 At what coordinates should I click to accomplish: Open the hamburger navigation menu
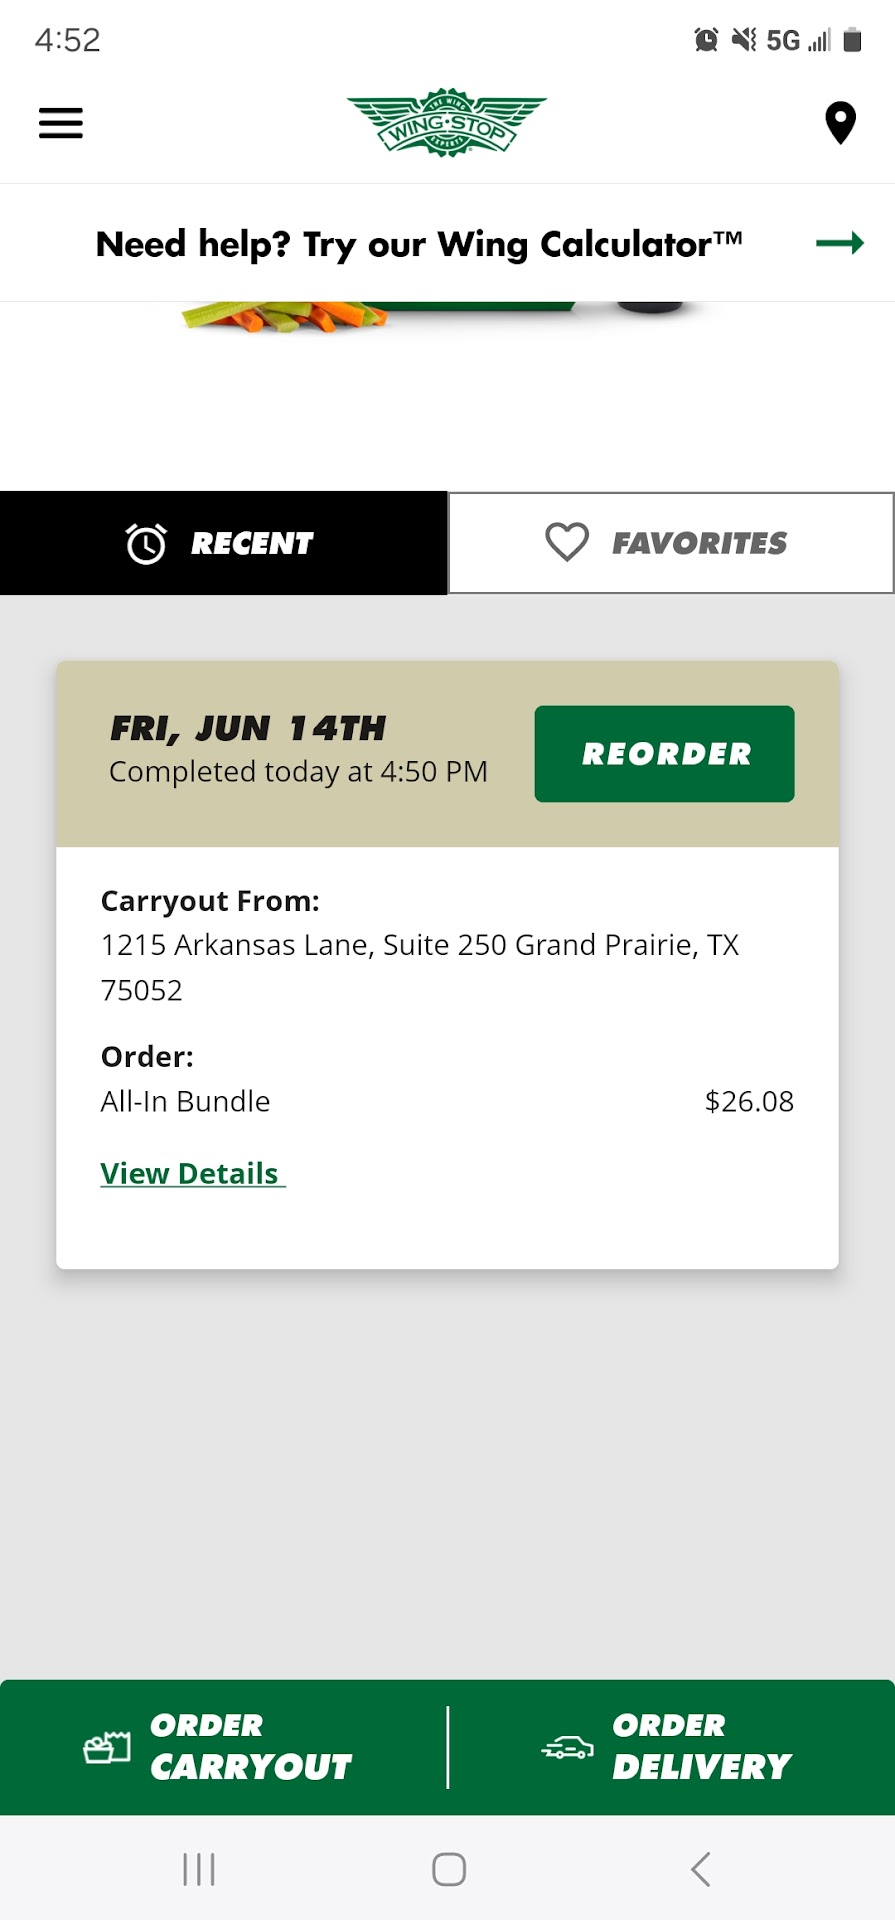click(60, 123)
